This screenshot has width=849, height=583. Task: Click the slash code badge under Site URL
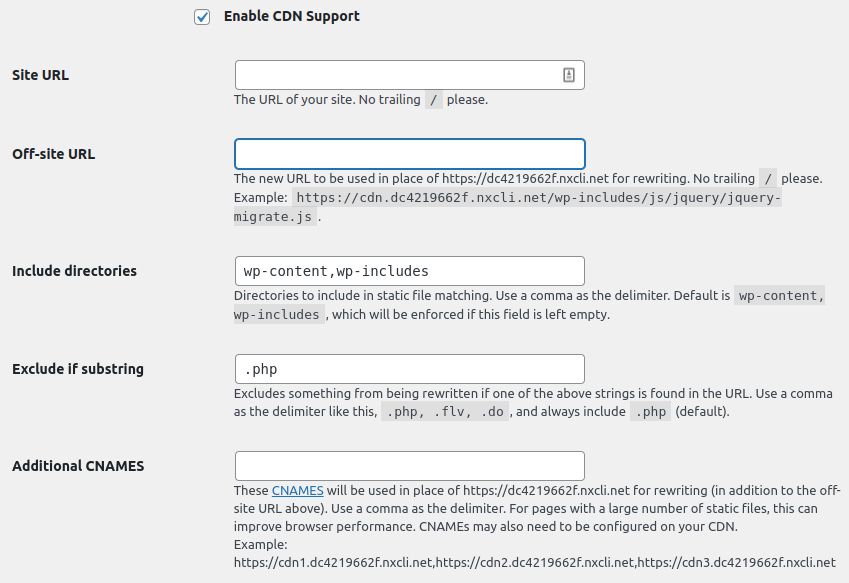tap(434, 100)
